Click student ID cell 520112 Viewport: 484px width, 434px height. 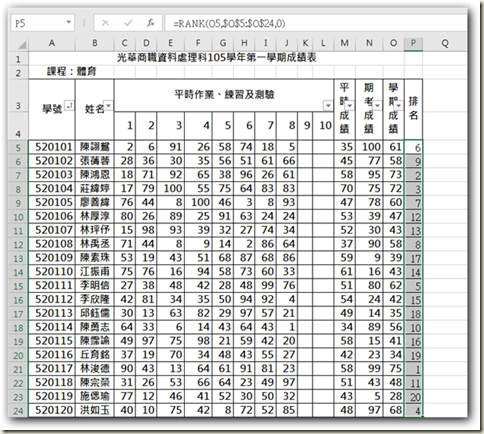tap(52, 299)
